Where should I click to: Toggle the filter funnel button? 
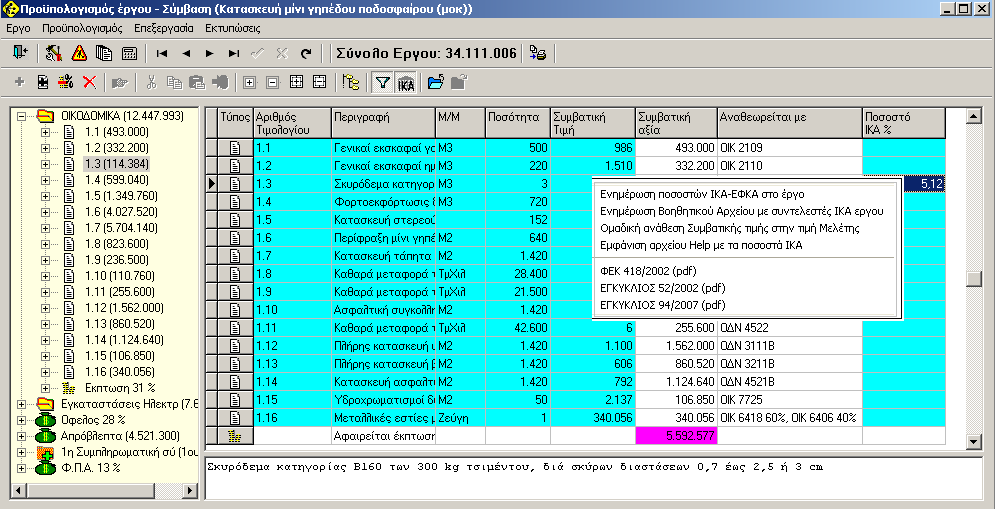(x=382, y=83)
